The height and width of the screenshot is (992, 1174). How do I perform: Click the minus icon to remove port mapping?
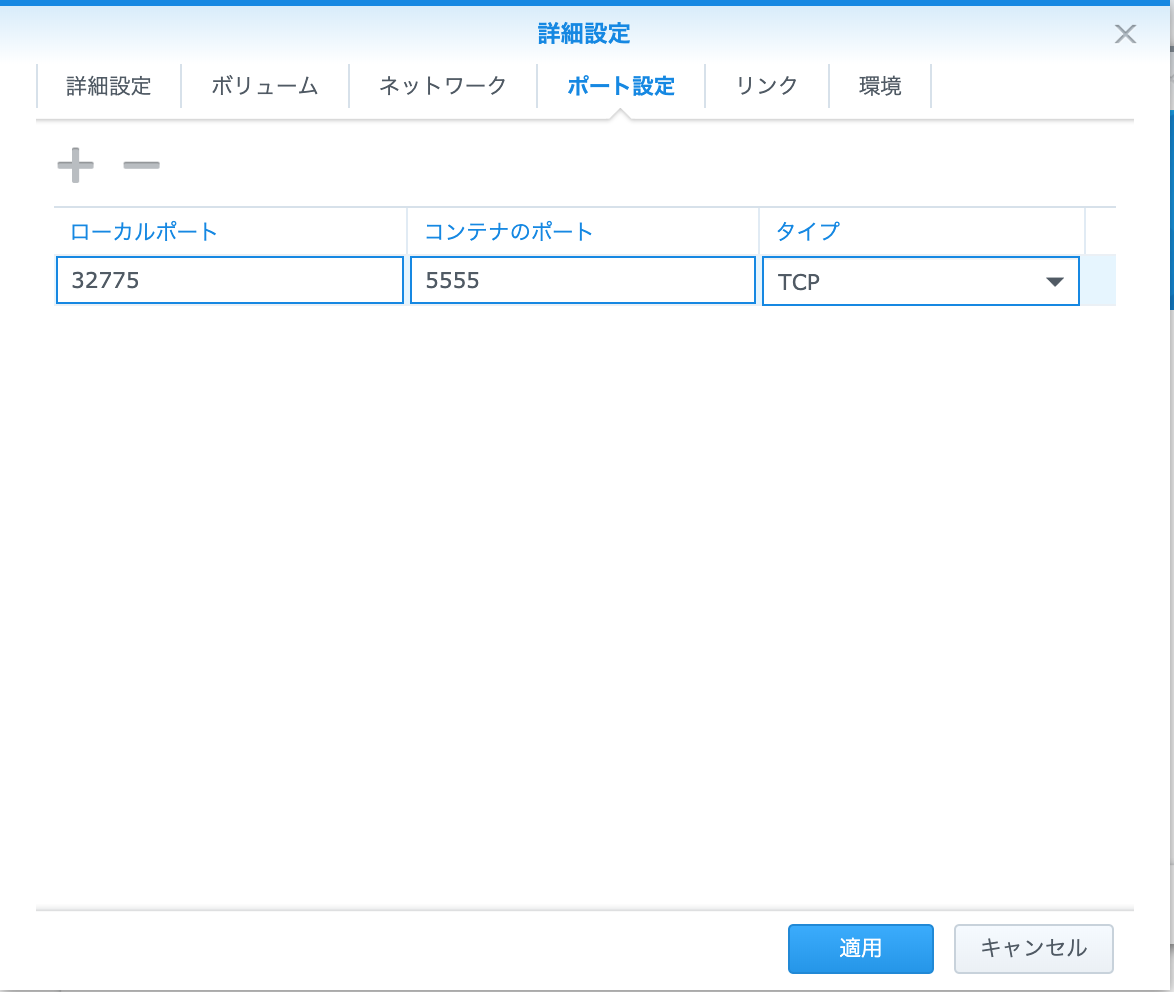click(x=141, y=165)
